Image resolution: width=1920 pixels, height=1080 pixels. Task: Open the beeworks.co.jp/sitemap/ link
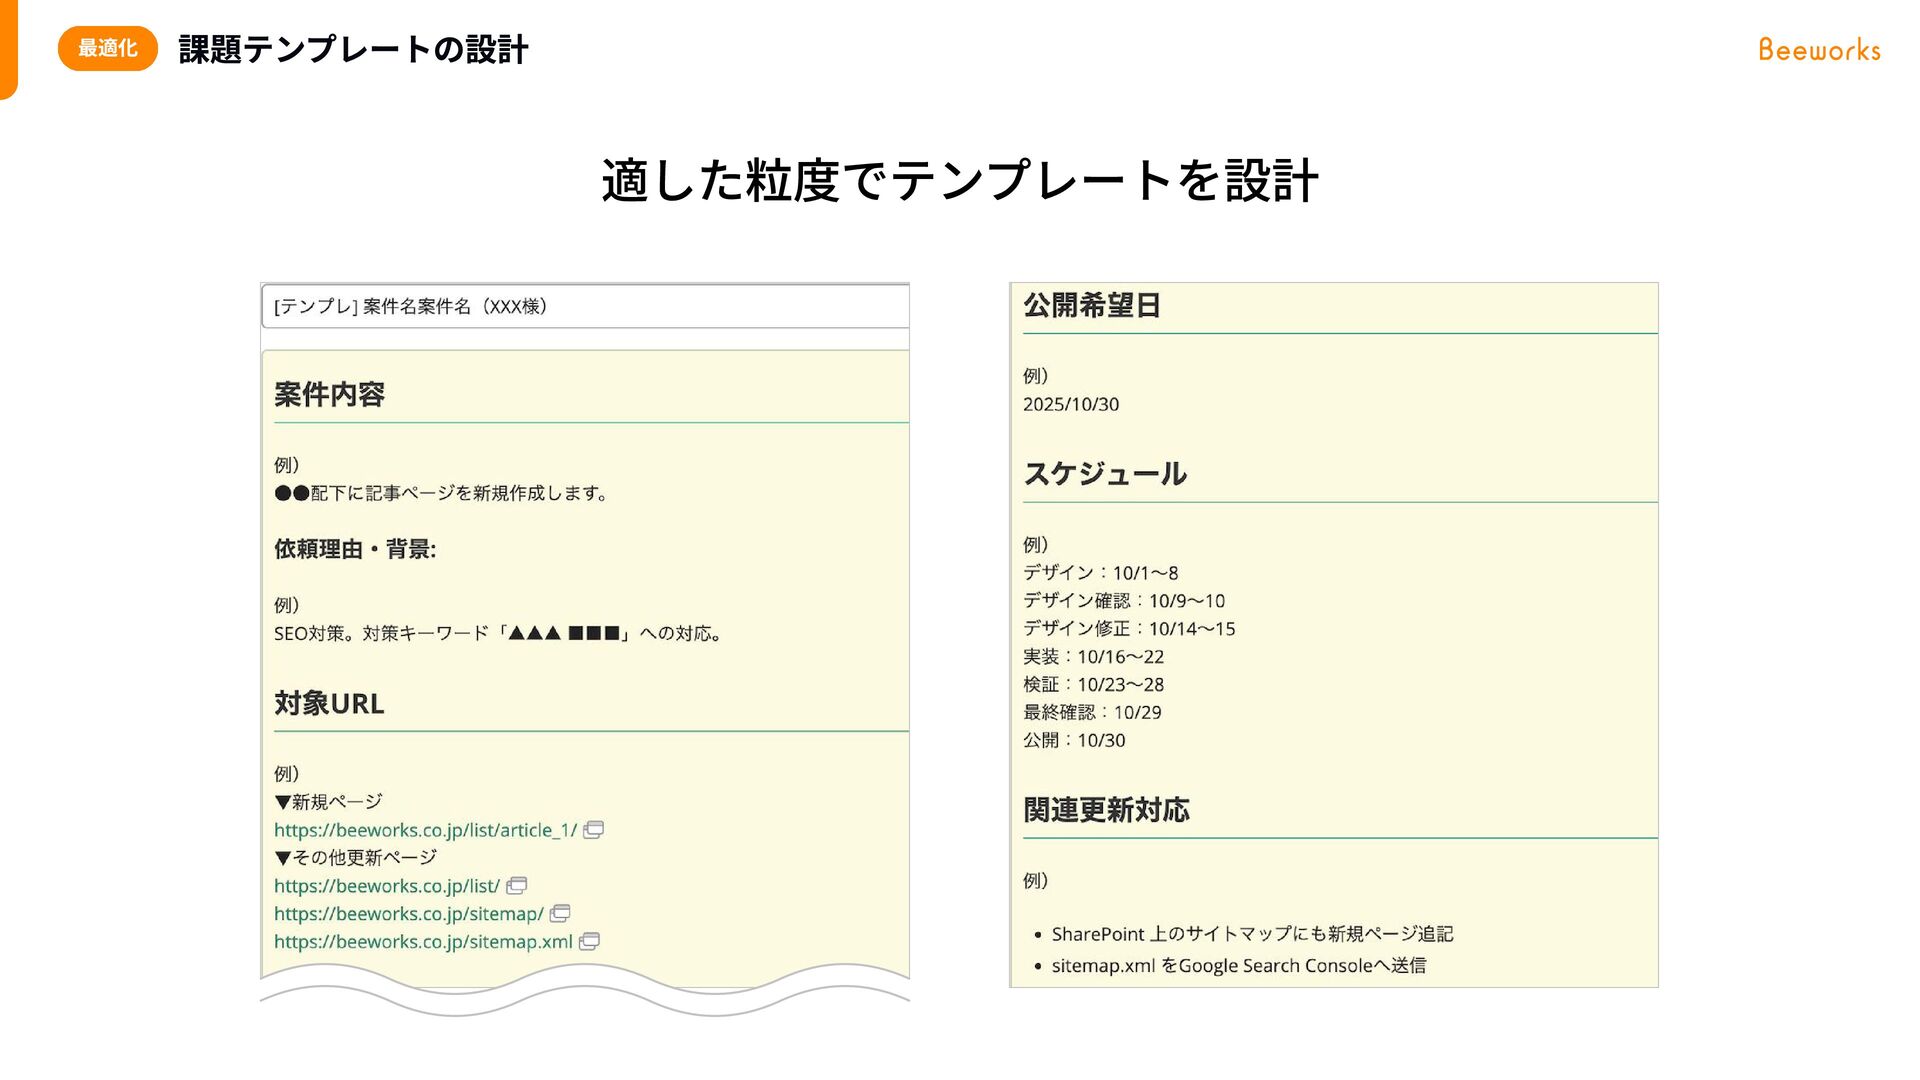pos(408,914)
